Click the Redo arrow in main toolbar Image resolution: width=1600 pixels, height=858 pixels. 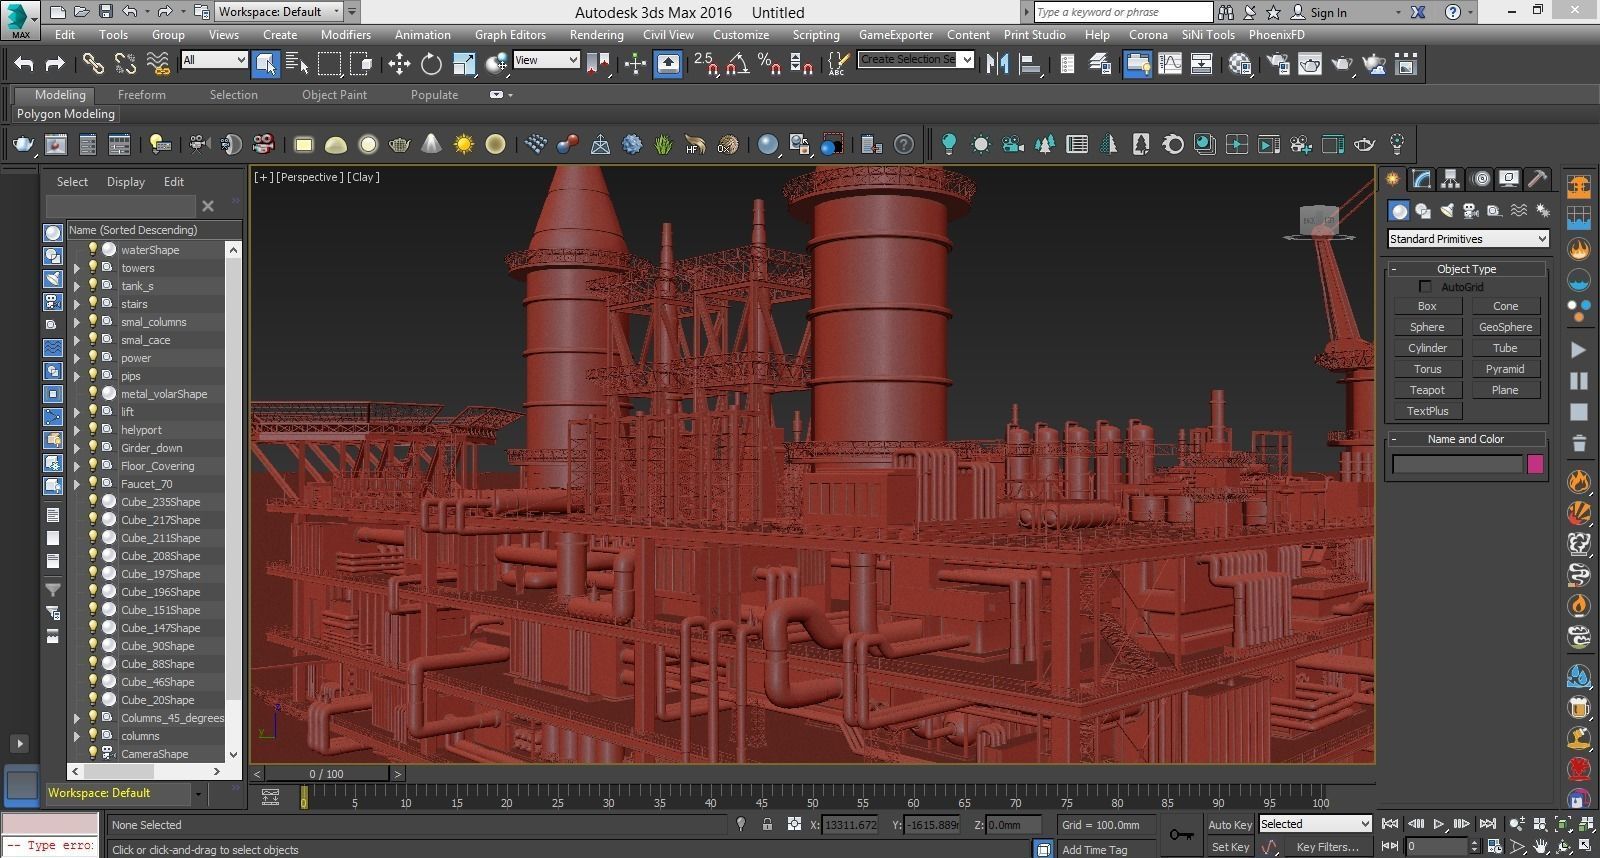pos(55,64)
